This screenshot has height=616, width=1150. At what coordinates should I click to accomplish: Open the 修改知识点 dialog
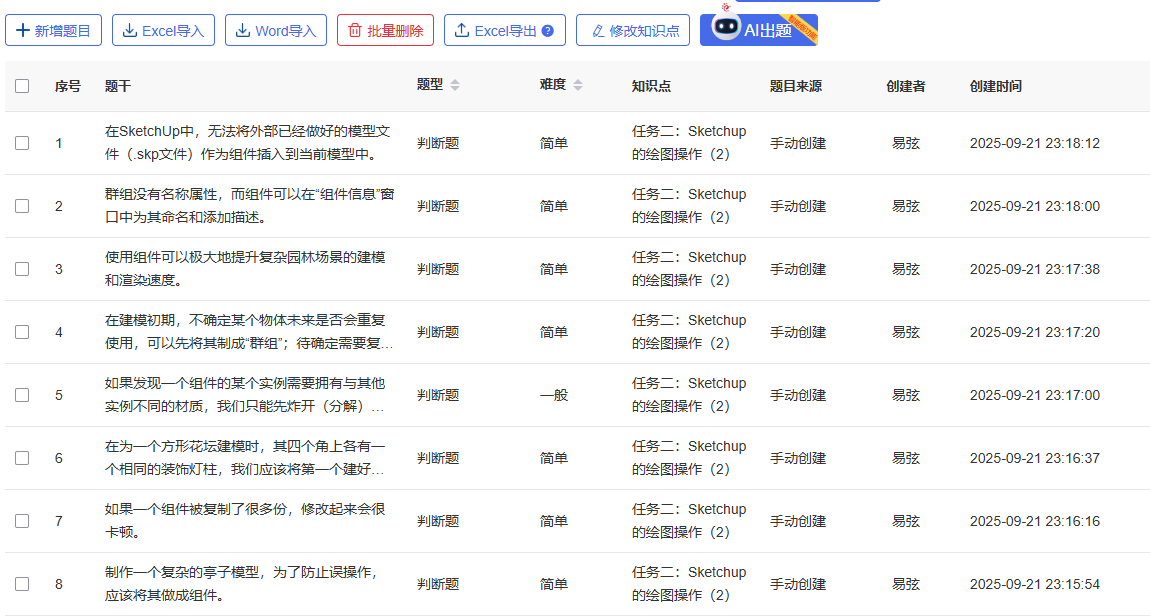pyautogui.click(x=632, y=29)
